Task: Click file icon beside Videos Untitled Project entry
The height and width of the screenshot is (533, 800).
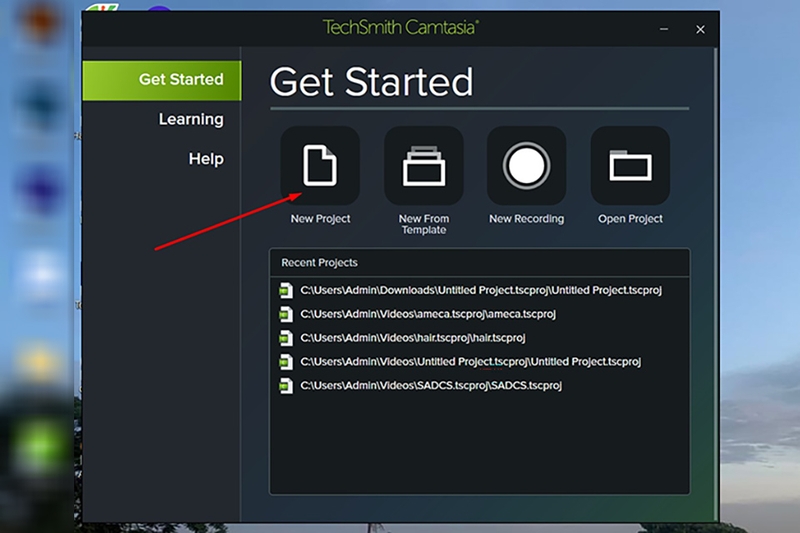Action: 286,362
